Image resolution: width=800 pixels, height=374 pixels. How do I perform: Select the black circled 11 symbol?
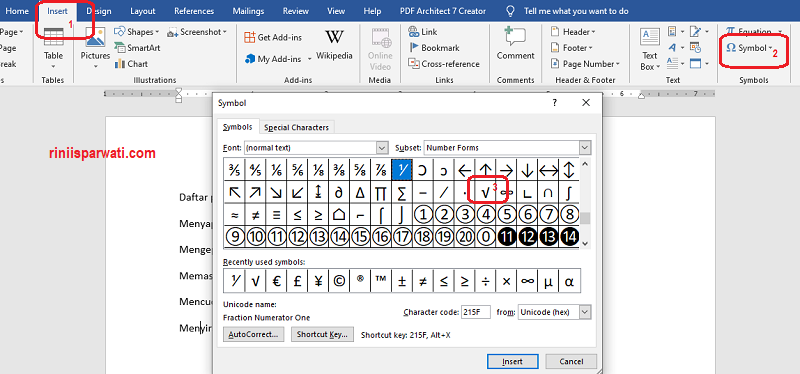506,236
